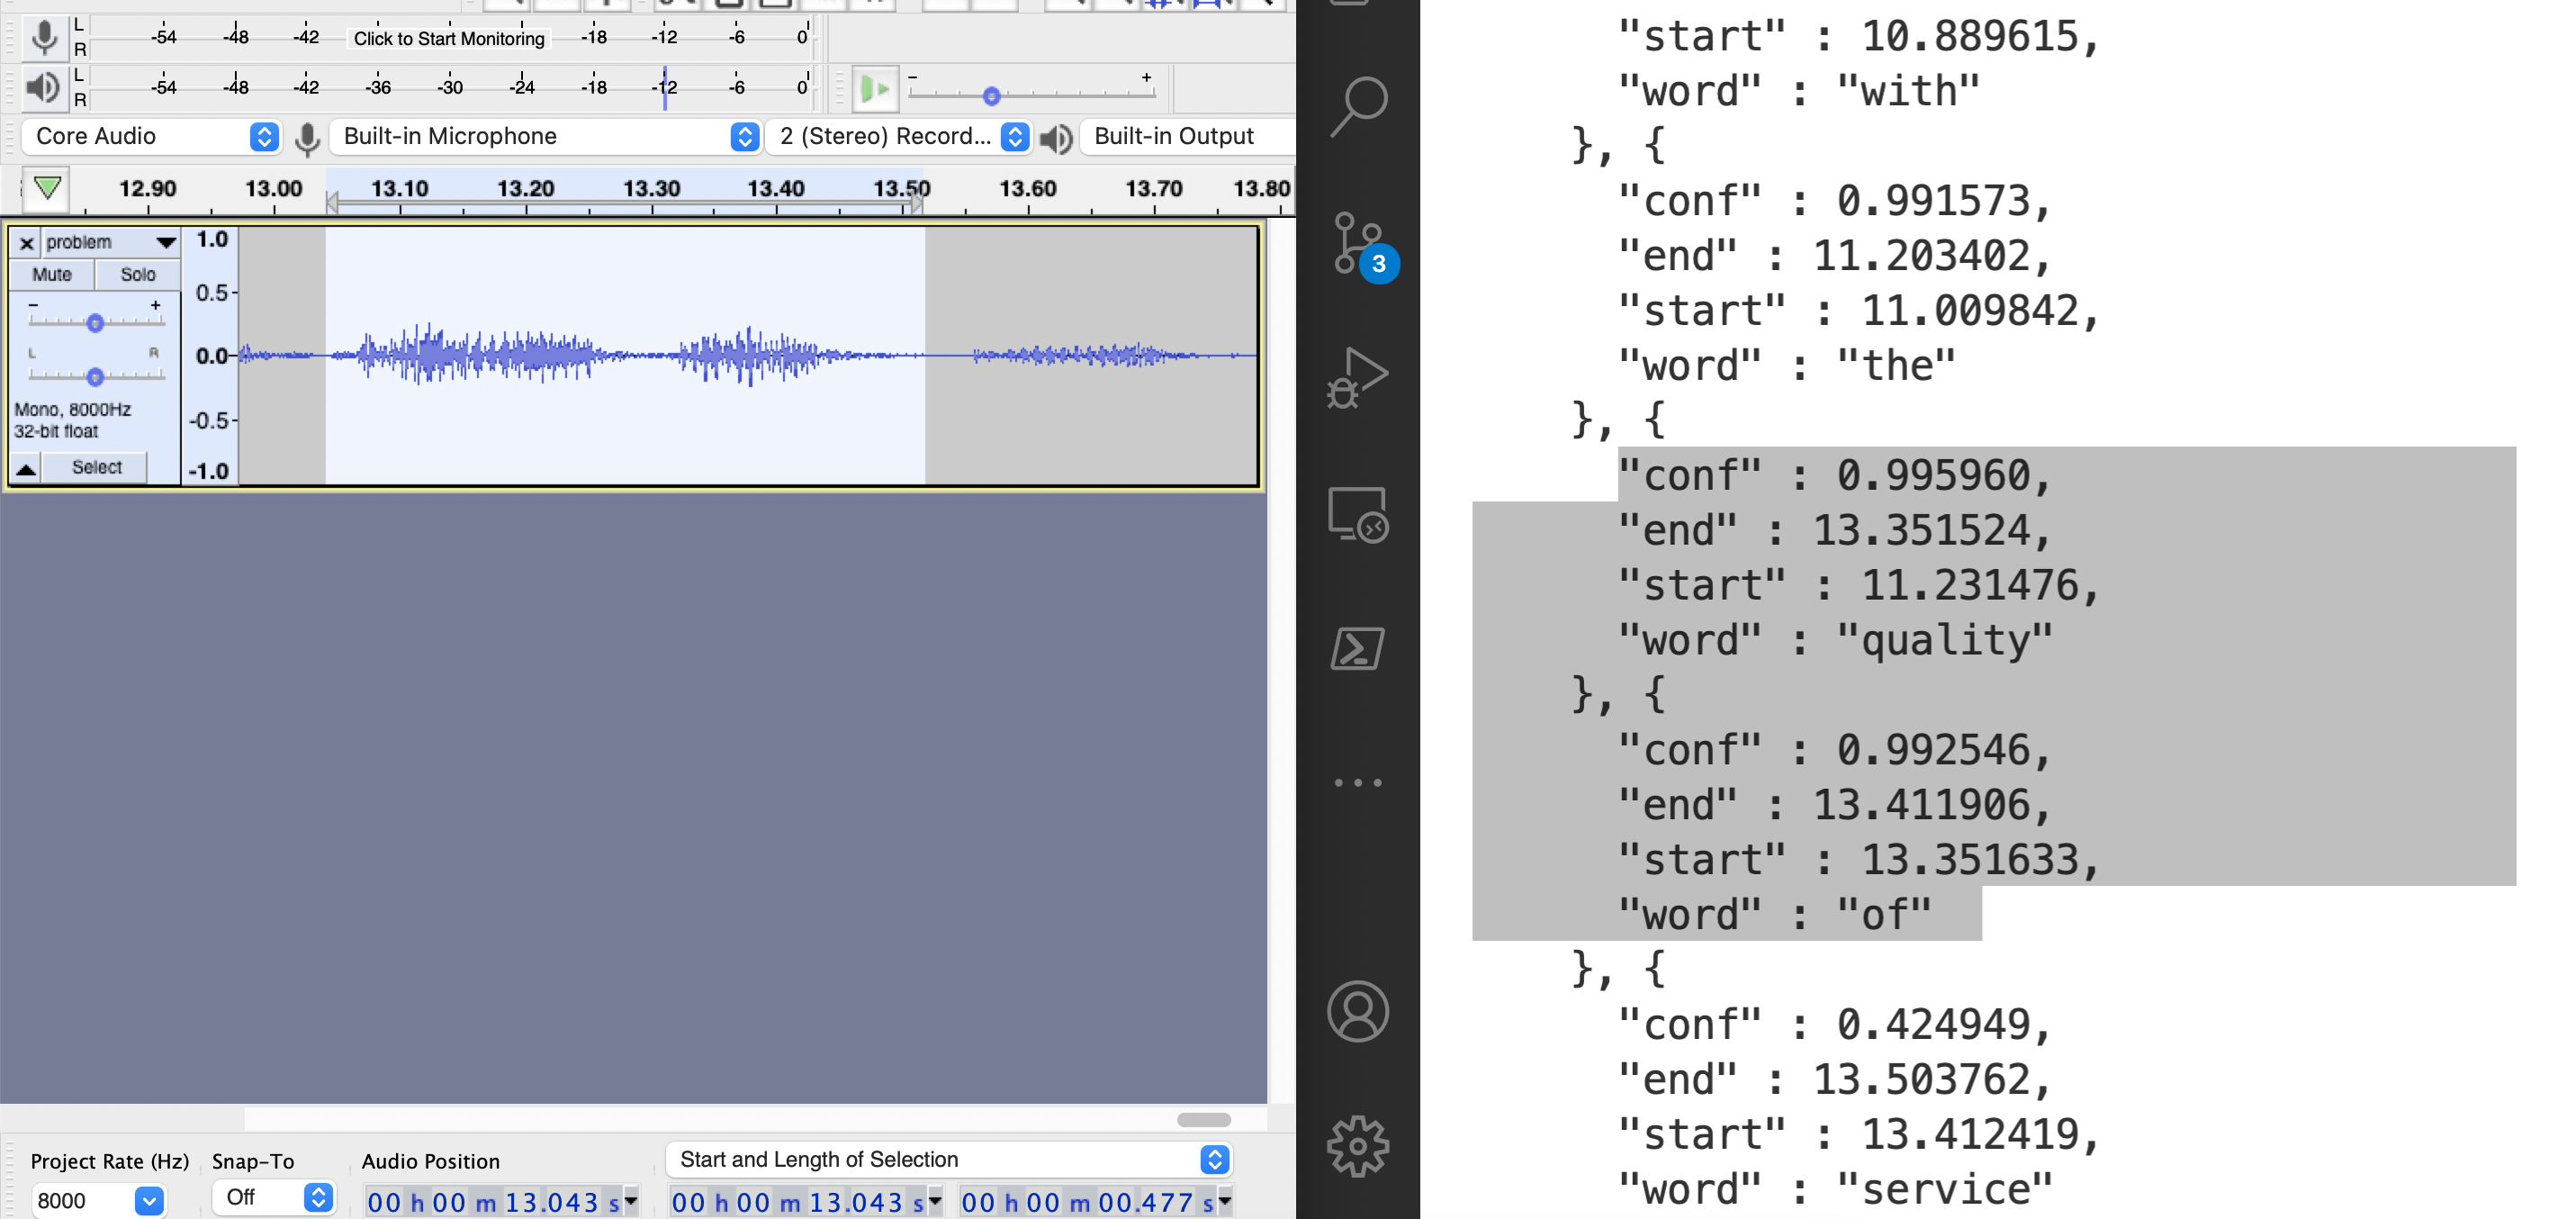
Task: Enable meter monitoring via Click to Start Monitoring
Action: coord(447,39)
